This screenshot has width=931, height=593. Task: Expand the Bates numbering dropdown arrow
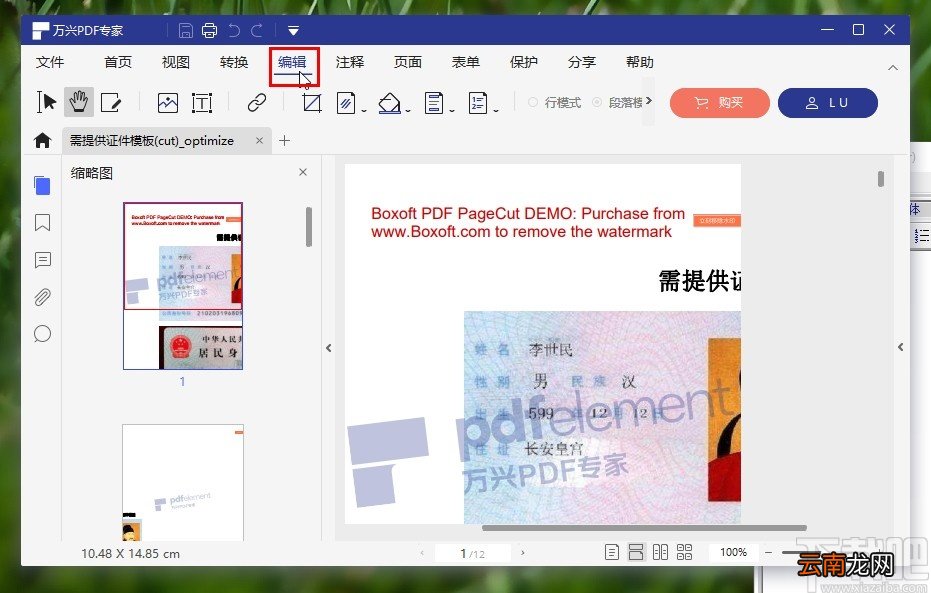(x=496, y=110)
